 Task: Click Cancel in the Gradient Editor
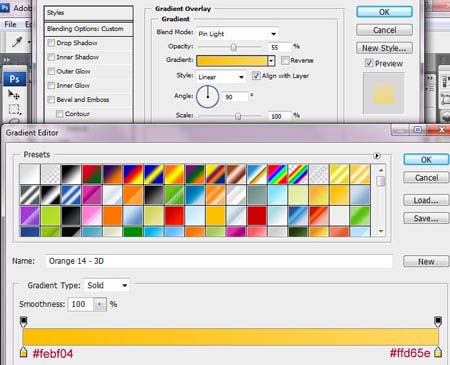(426, 178)
